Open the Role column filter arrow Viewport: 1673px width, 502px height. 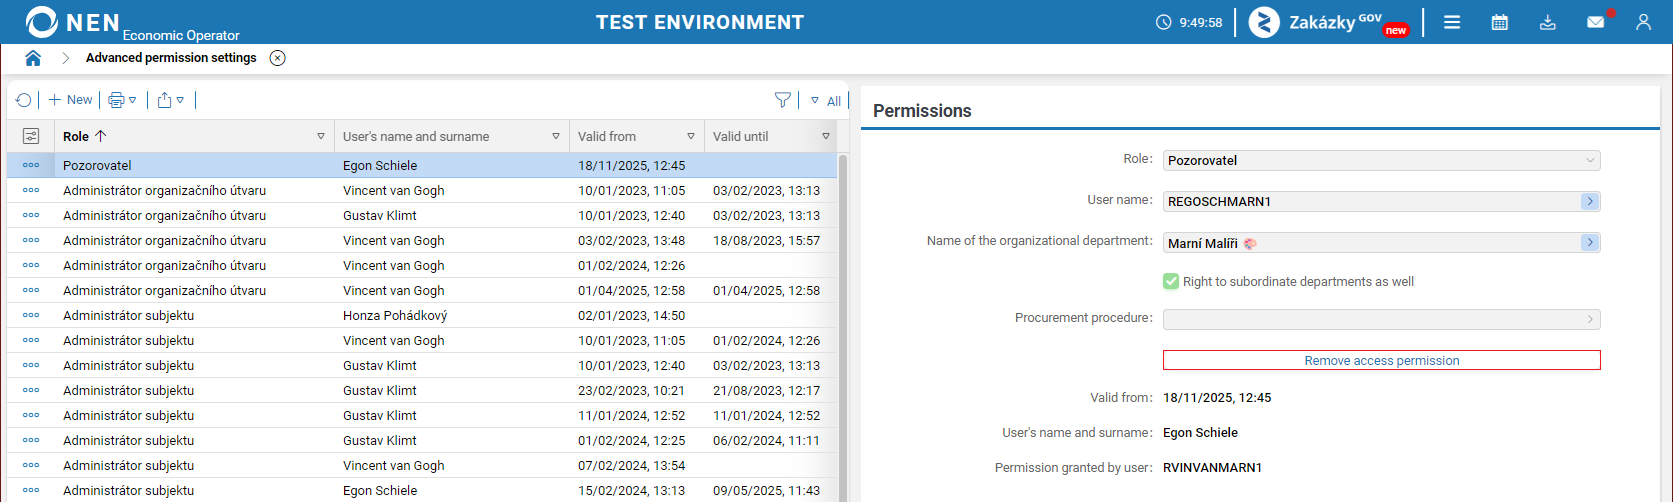[x=321, y=136]
